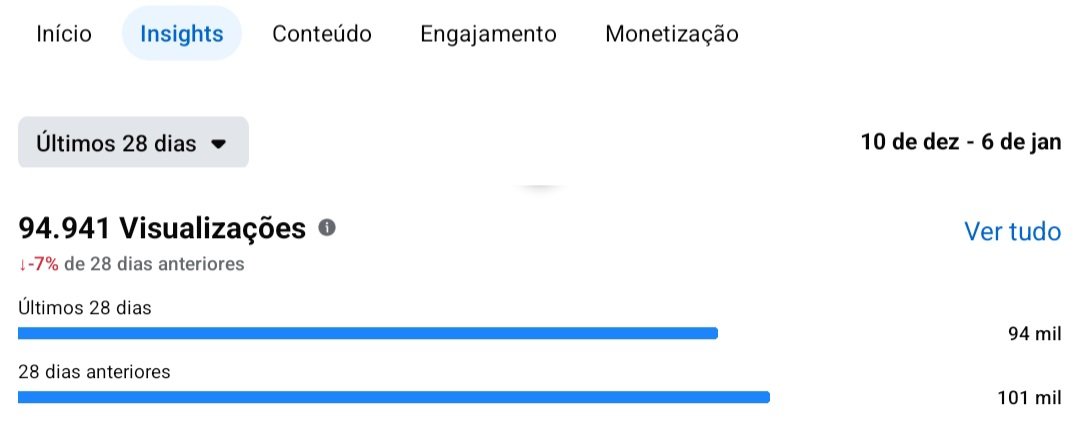Open the Engajamento tab
1080x444 pixels.
(x=488, y=34)
